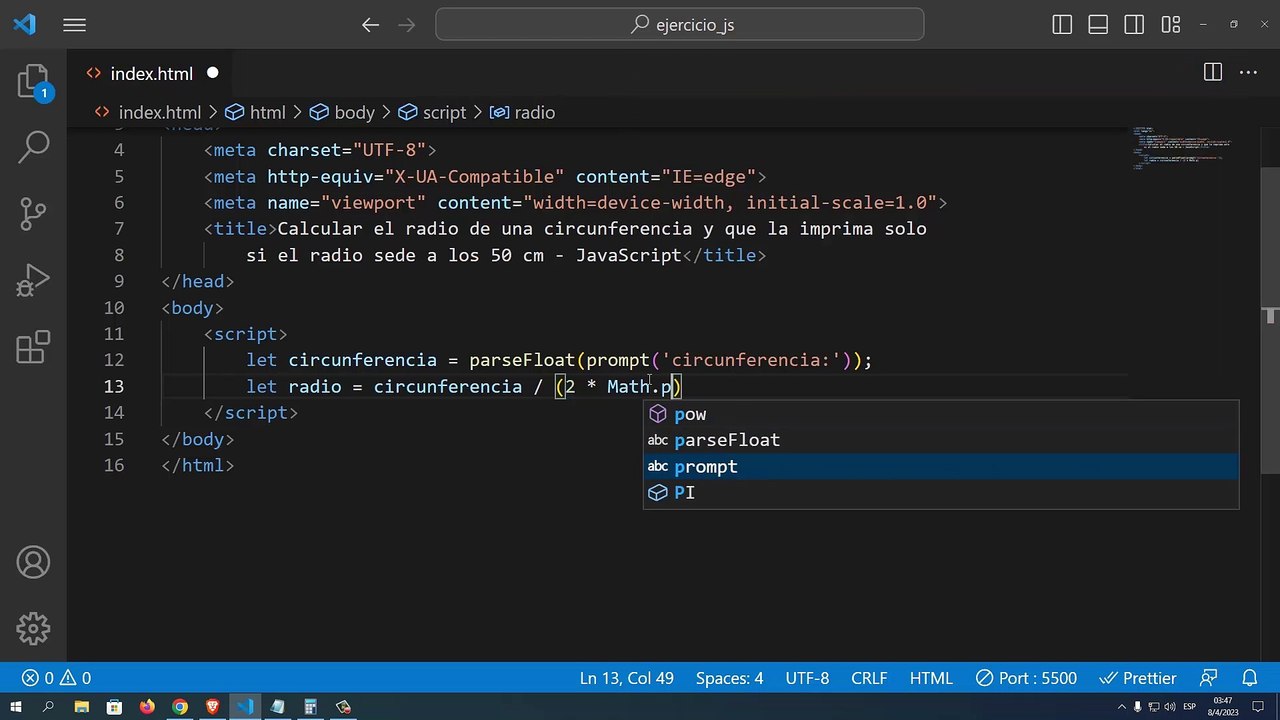Select the index.html editor tab
The width and height of the screenshot is (1280, 720).
(x=152, y=73)
